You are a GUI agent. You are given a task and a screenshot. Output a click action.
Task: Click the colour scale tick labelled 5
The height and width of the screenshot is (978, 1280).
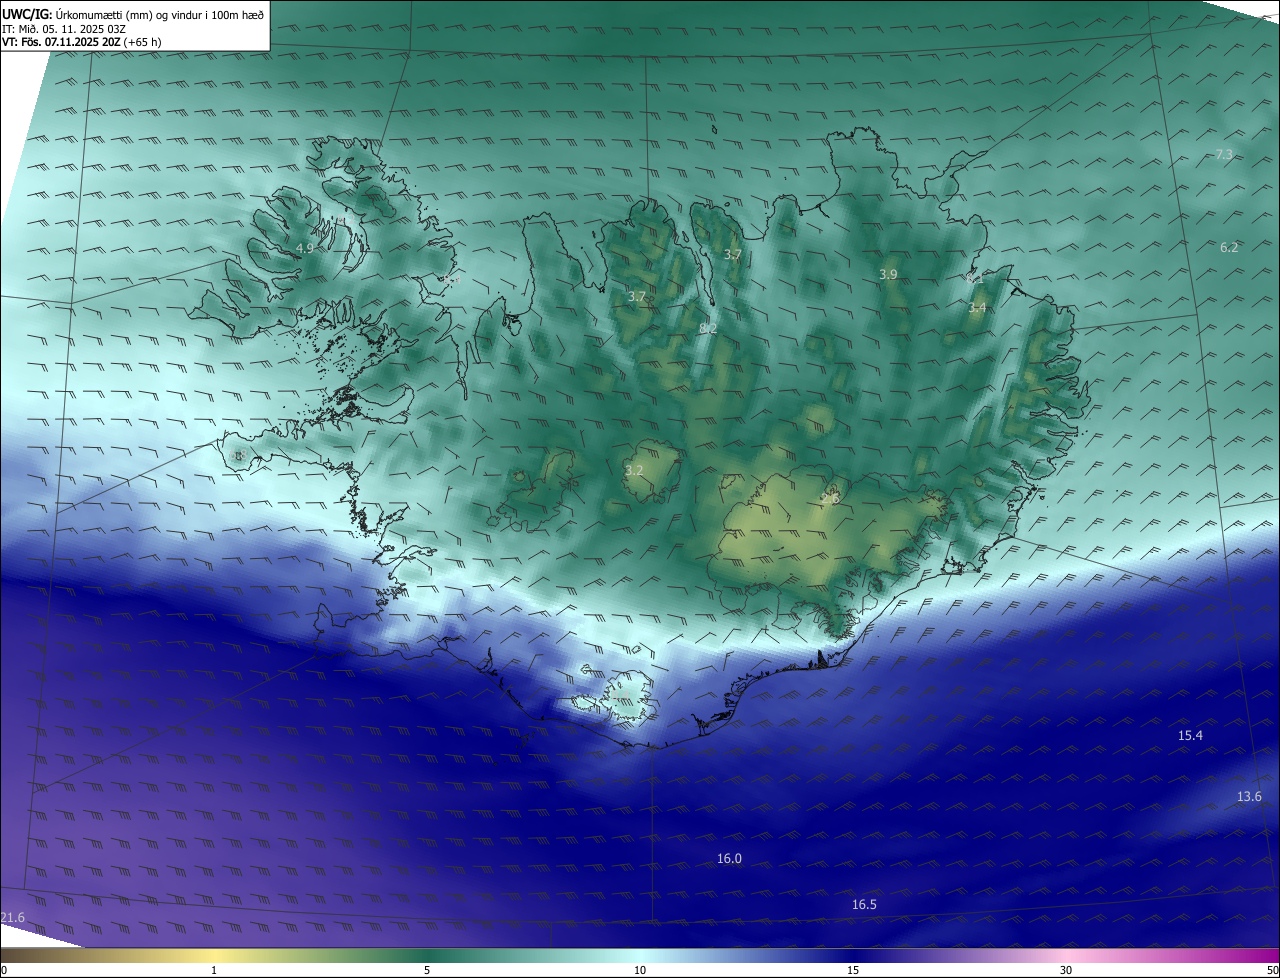427,970
